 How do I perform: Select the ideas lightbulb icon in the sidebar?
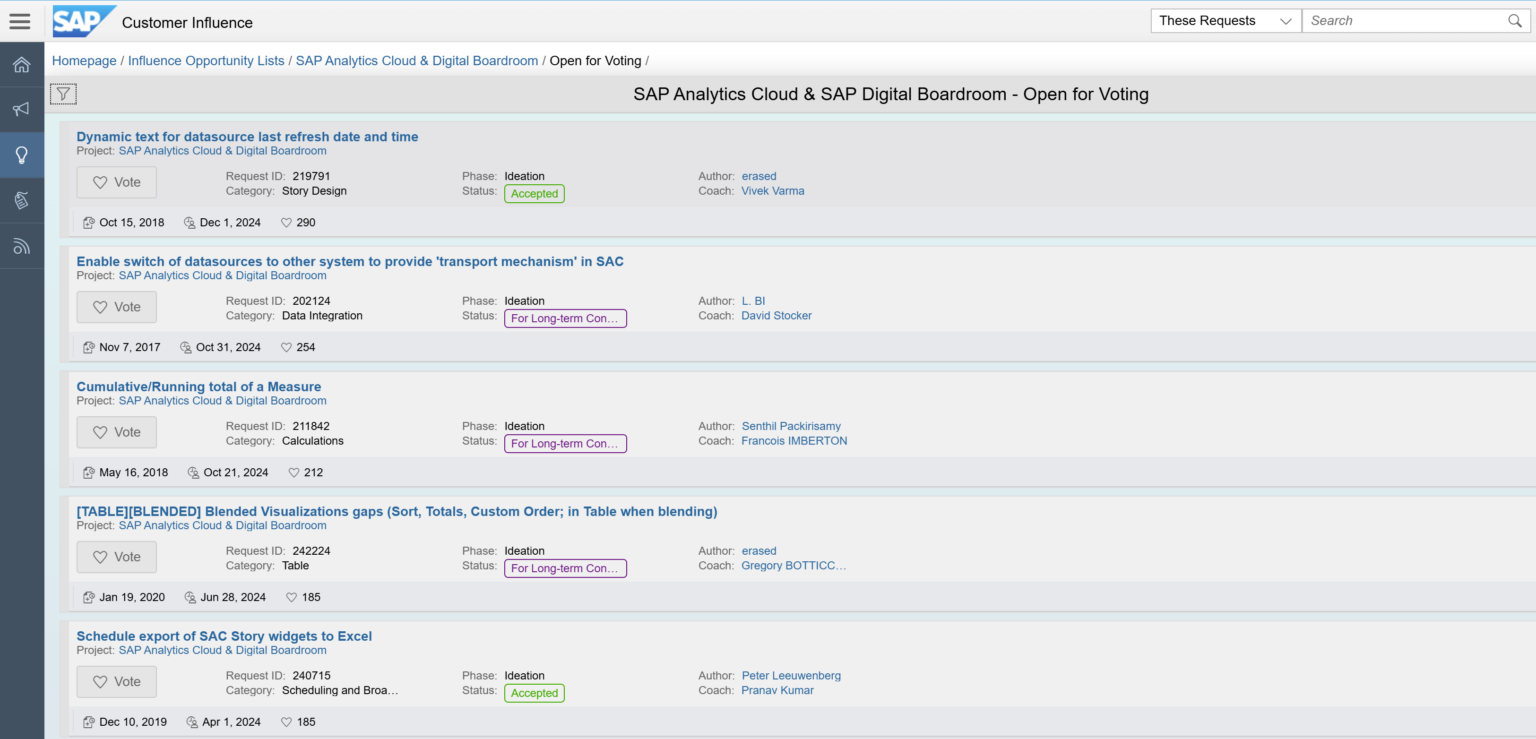pyautogui.click(x=21, y=154)
